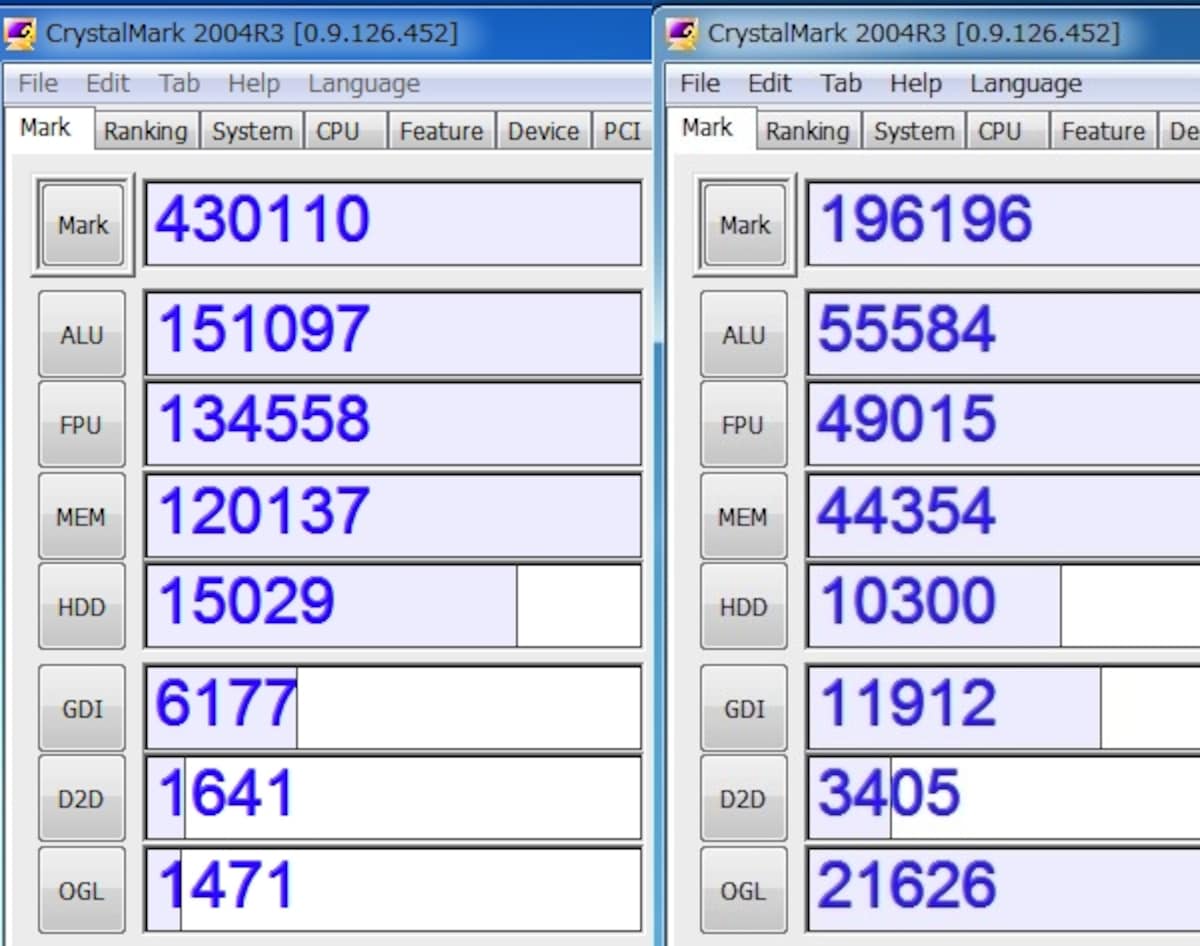Run full benchmark with Mark button, left window
Viewport: 1200px width, 946px height.
pyautogui.click(x=83, y=224)
